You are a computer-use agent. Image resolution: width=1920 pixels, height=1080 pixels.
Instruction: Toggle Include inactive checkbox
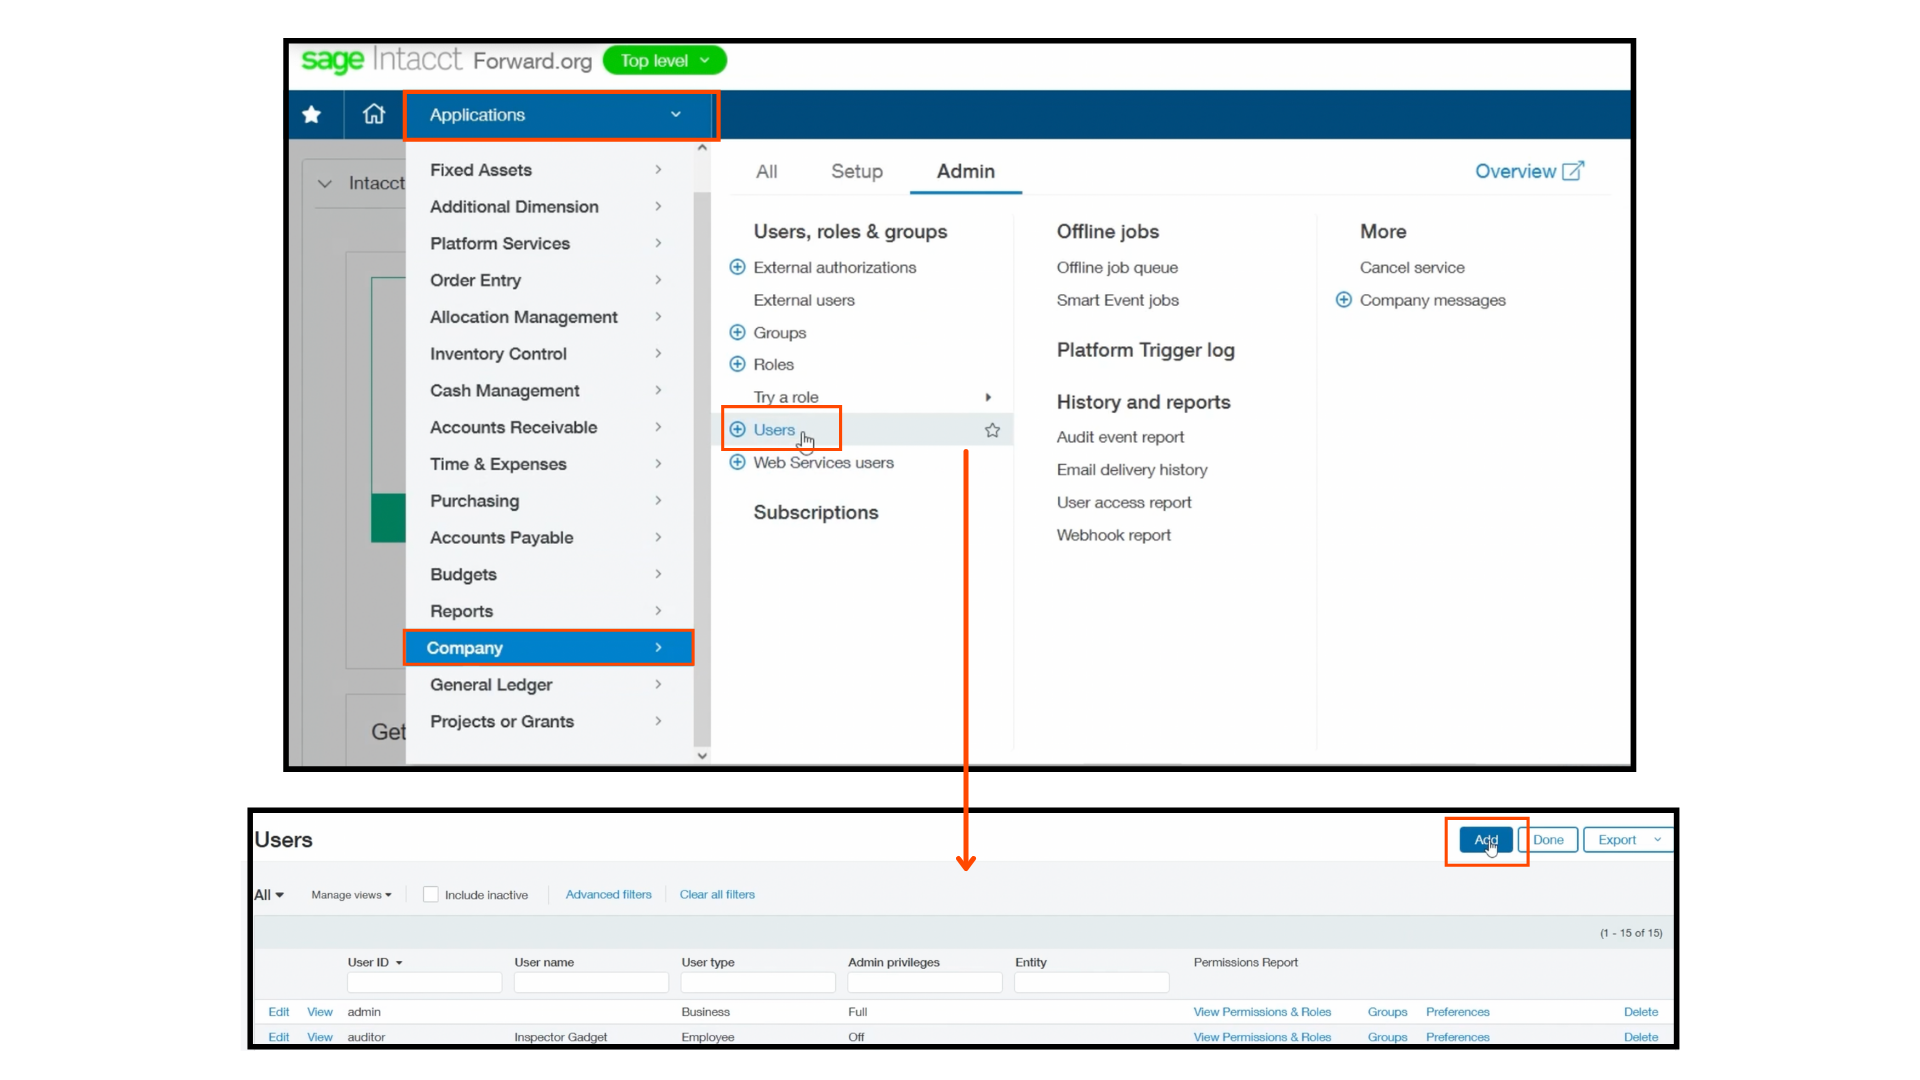433,894
